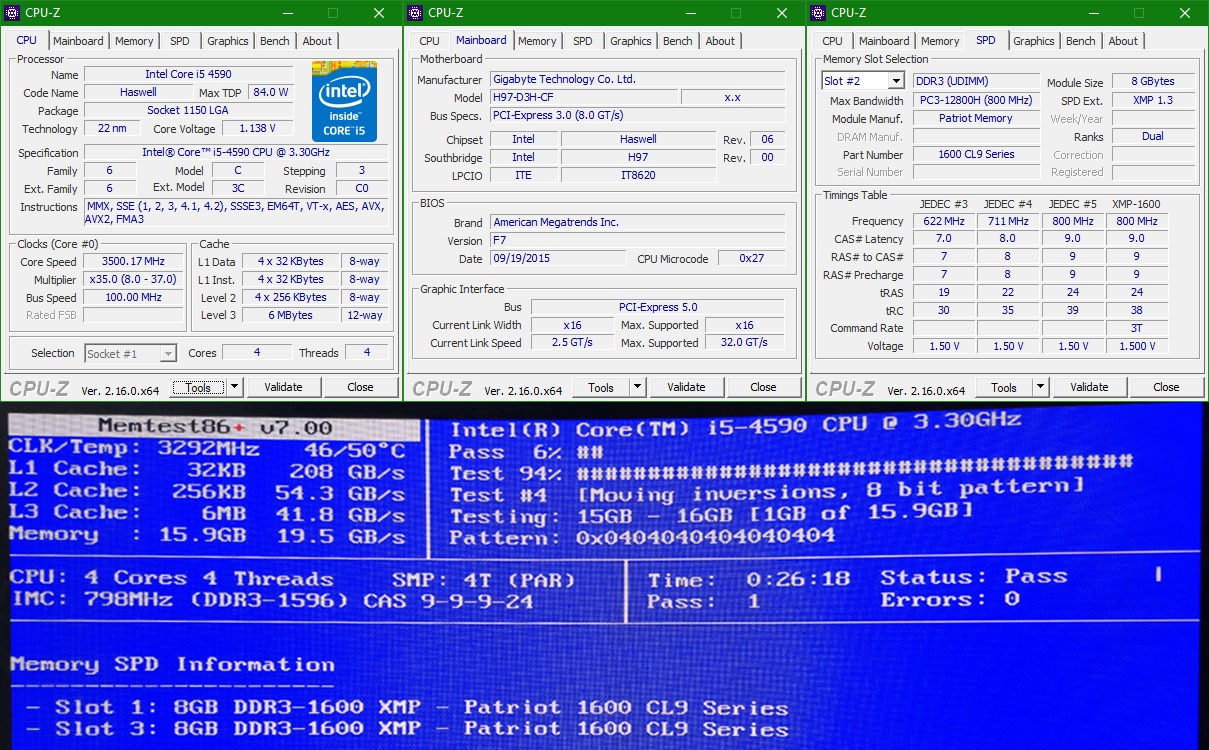Viewport: 1209px width, 750px height.
Task: Select the Graphics tab in the rightmost window
Action: pos(1033,41)
